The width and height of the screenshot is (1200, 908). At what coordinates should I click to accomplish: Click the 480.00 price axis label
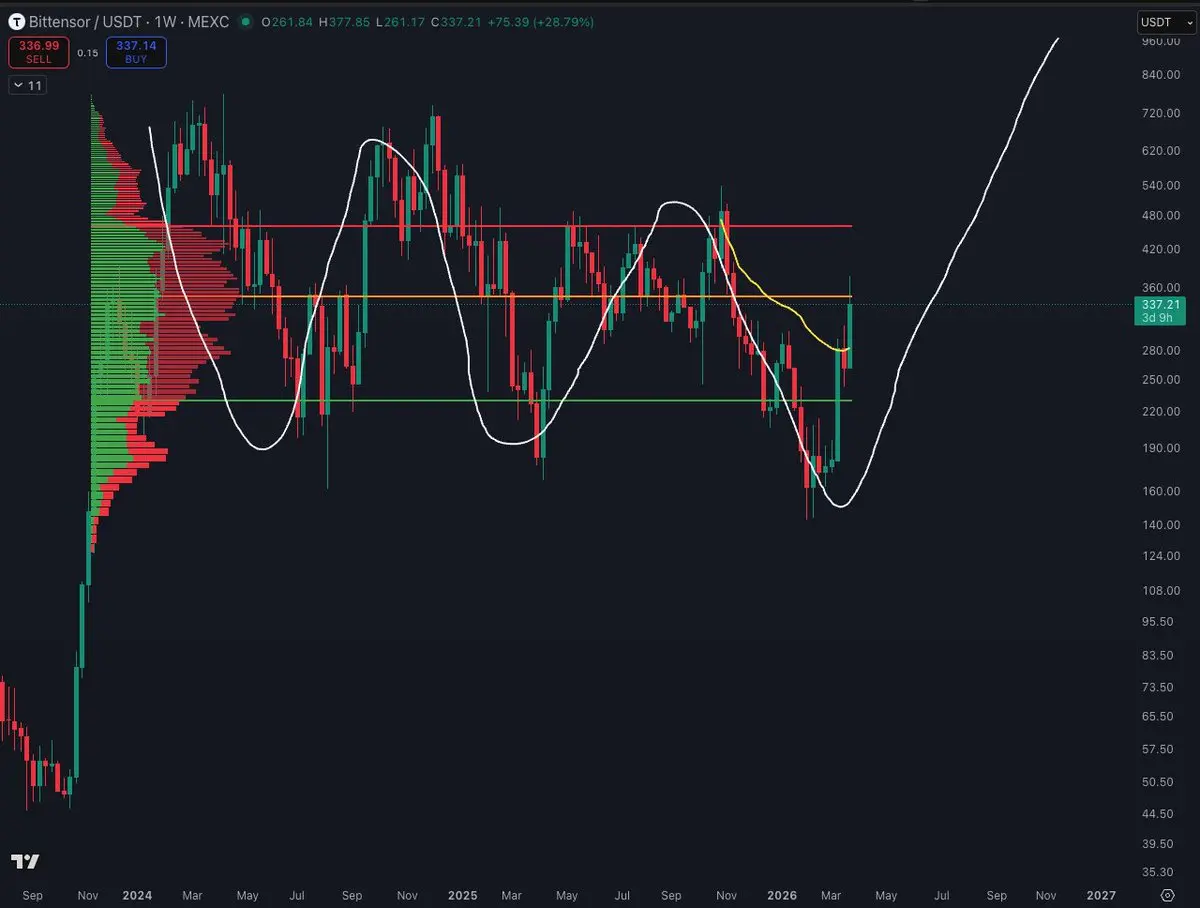click(1163, 214)
